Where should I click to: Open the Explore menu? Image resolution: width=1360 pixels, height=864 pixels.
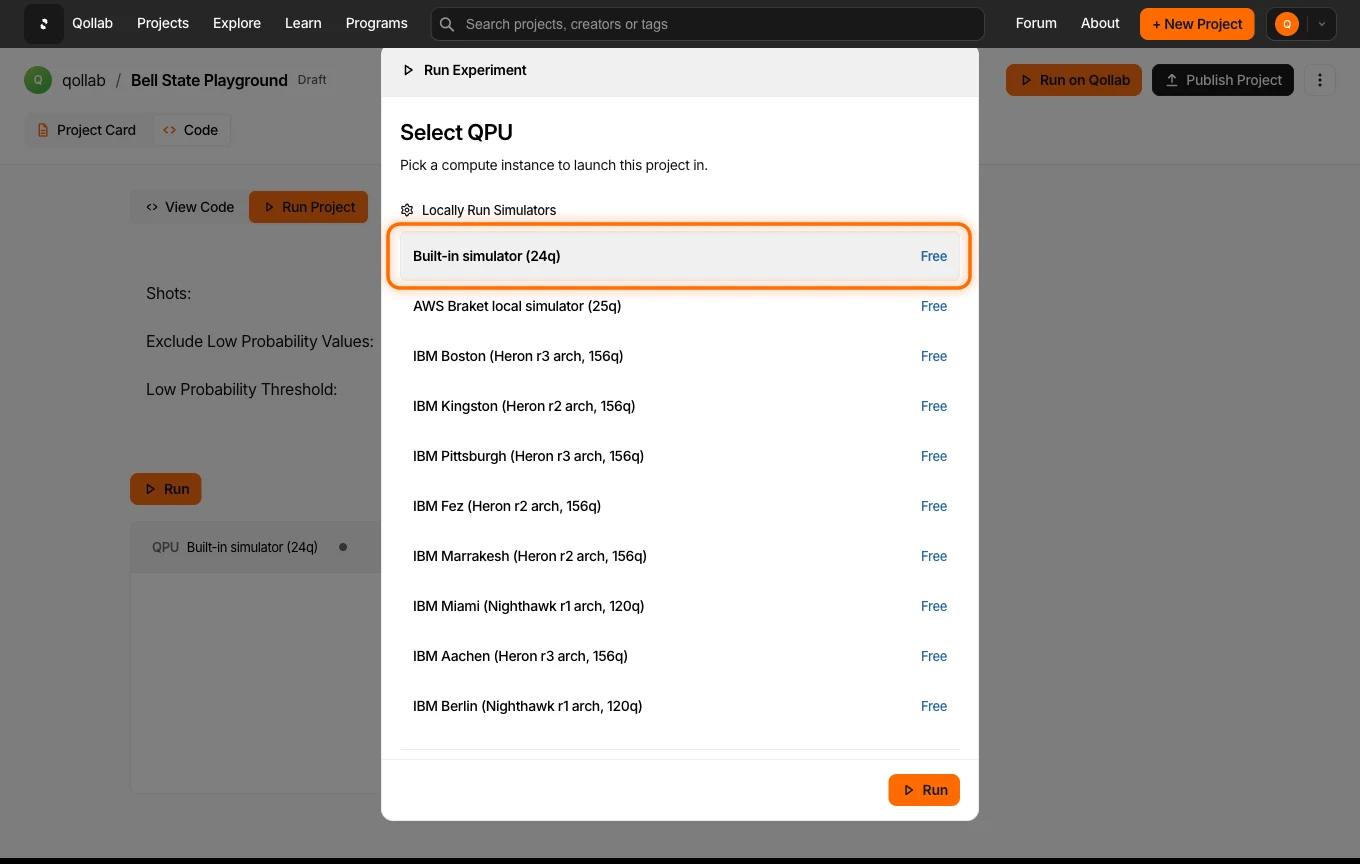coord(237,23)
